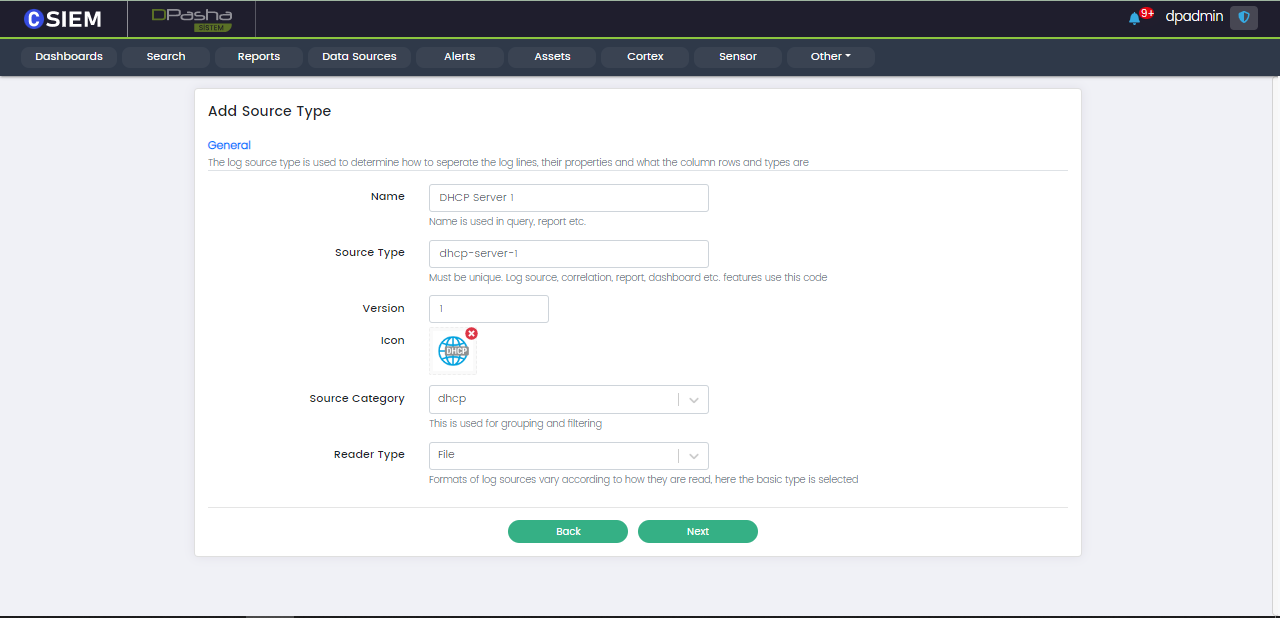1280x618 pixels.
Task: Go to the Search page
Action: pos(166,57)
